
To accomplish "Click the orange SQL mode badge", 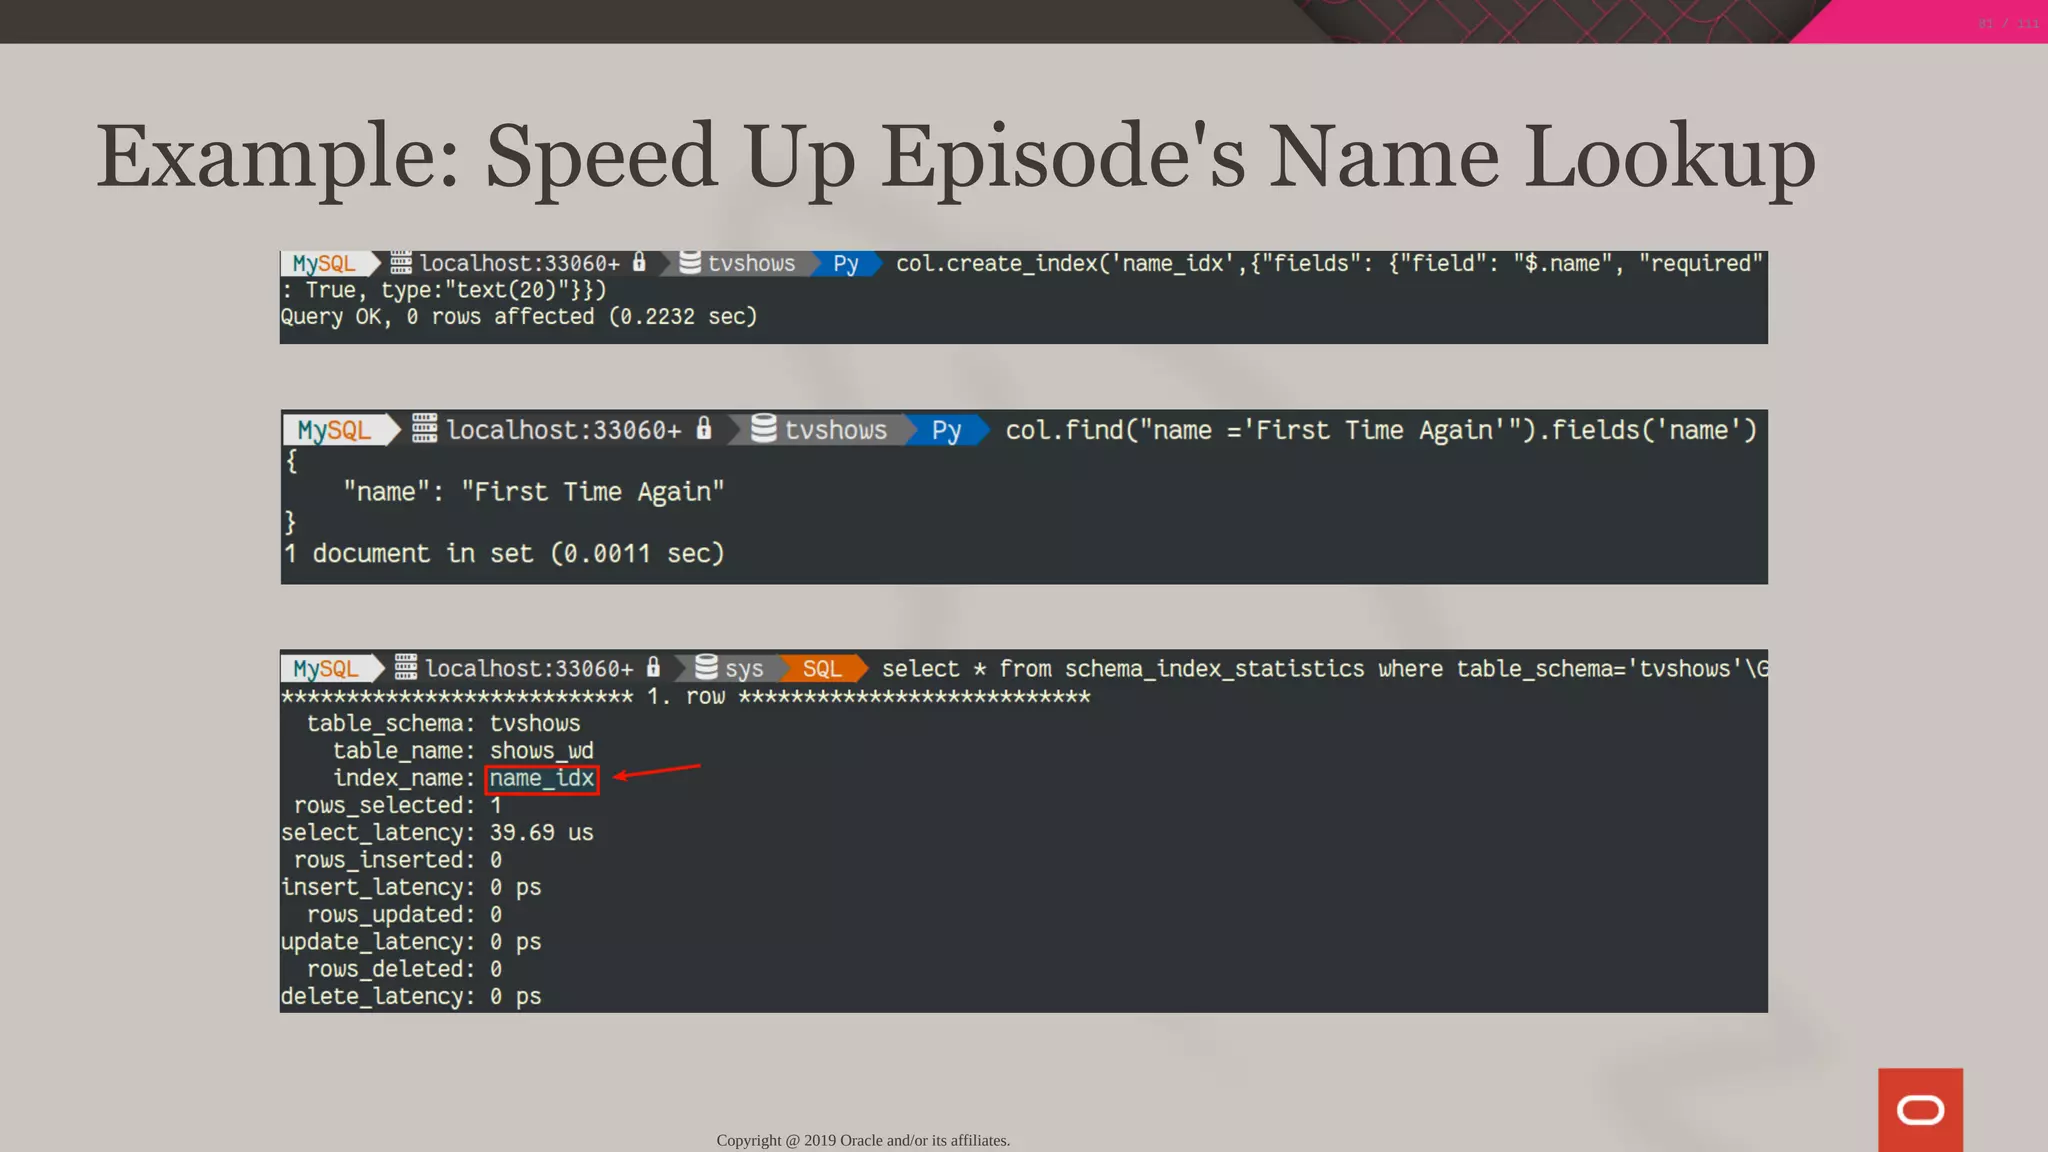I will (822, 668).
